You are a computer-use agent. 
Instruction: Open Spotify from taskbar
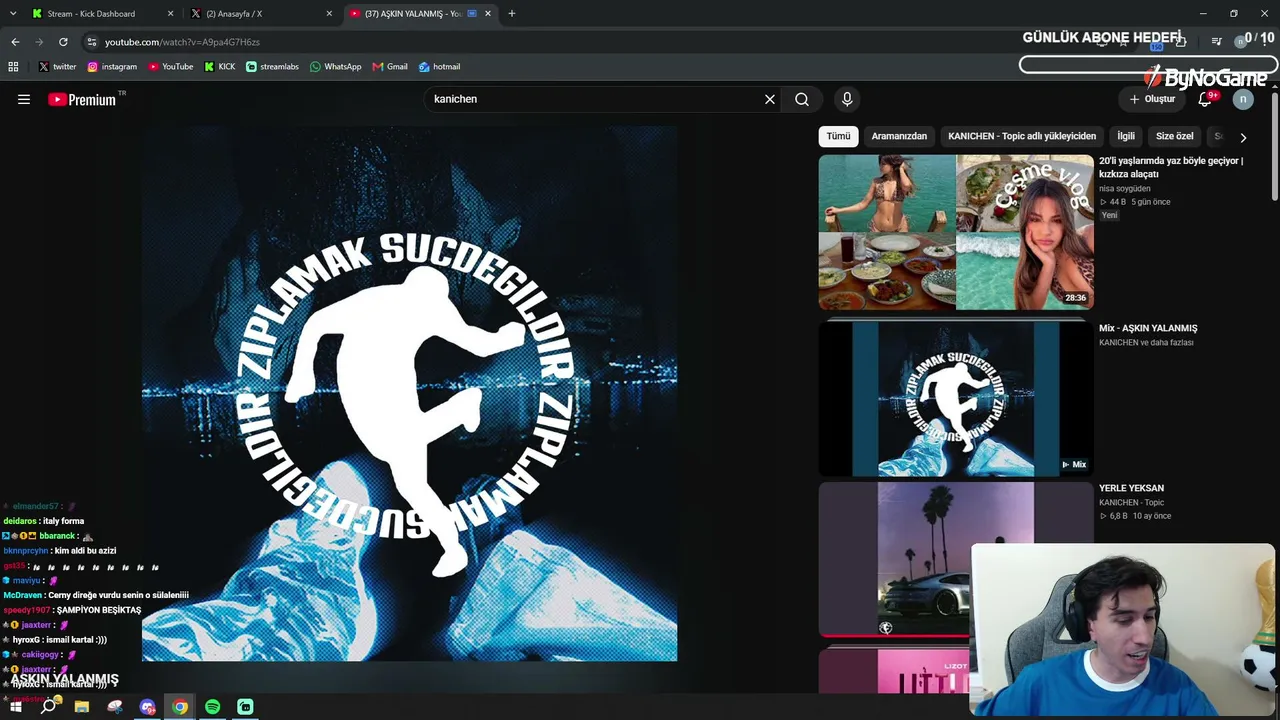213,707
